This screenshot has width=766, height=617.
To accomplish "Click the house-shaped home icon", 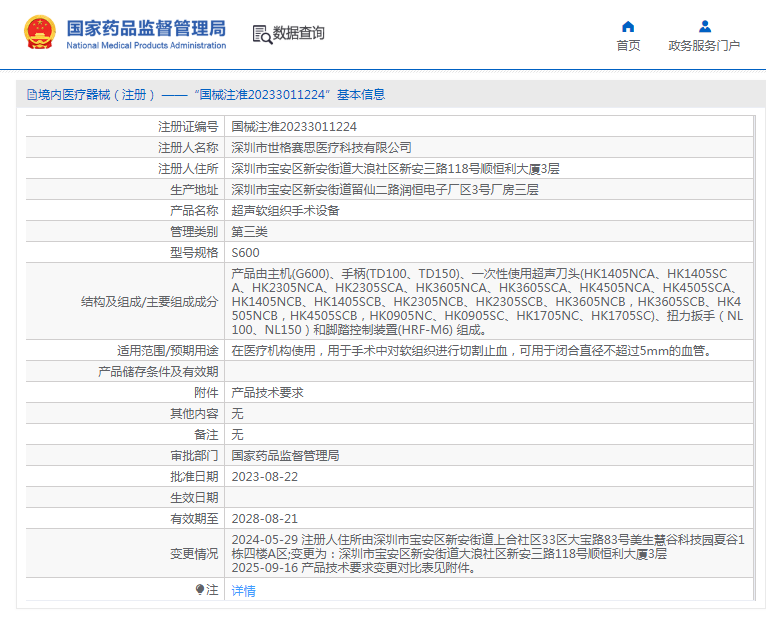I will tap(628, 26).
